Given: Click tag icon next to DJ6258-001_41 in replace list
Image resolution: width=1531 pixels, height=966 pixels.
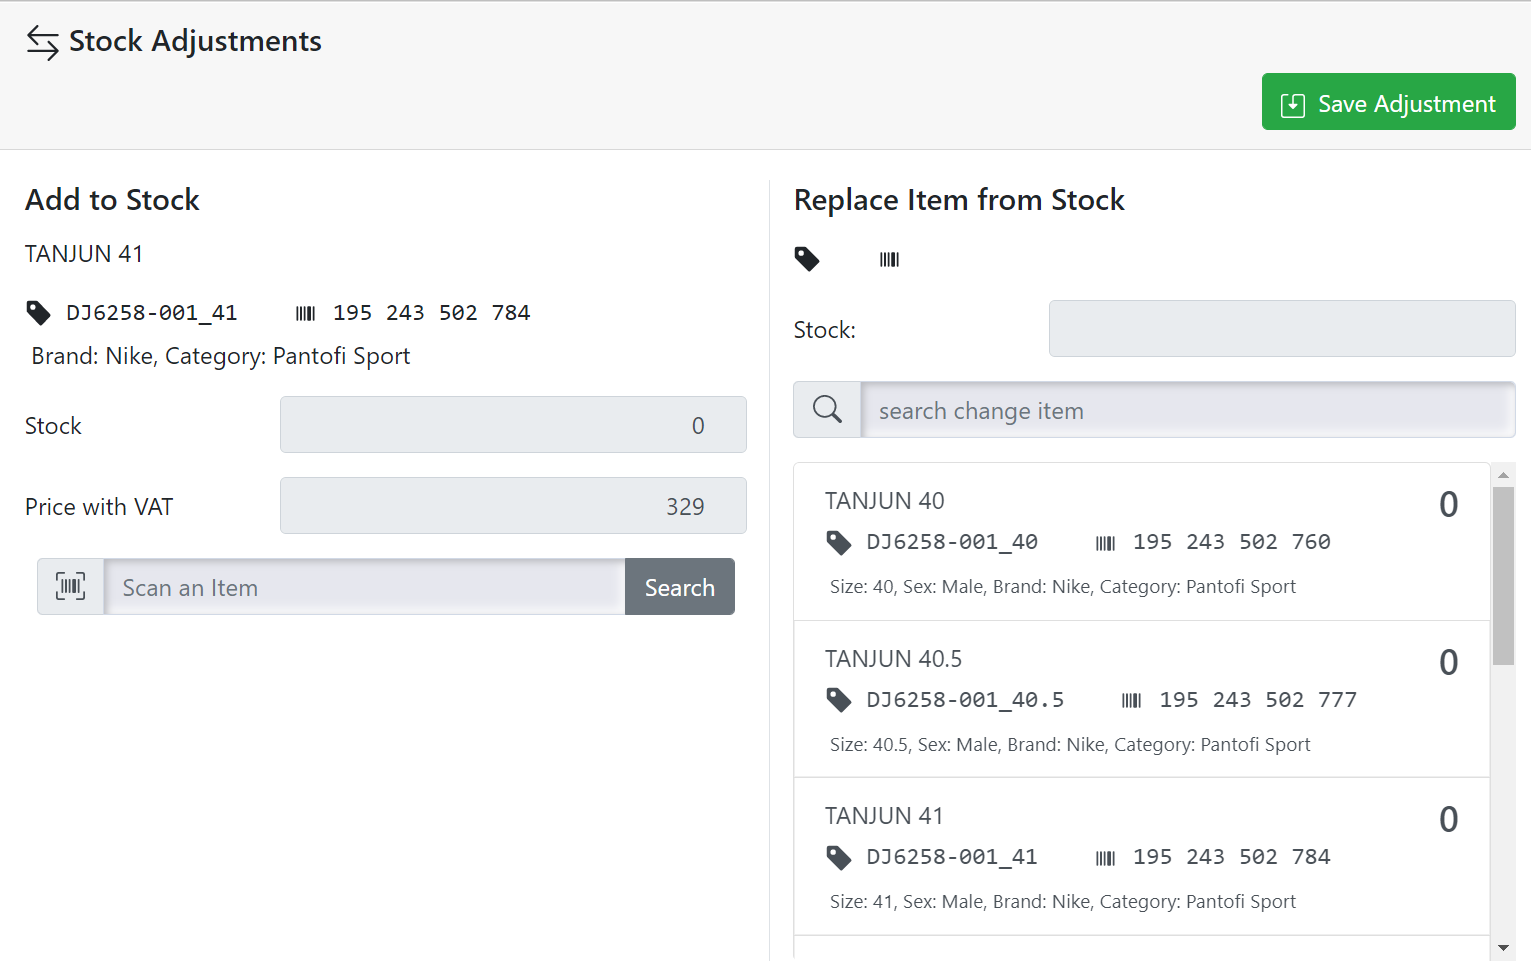Looking at the screenshot, I should [839, 857].
